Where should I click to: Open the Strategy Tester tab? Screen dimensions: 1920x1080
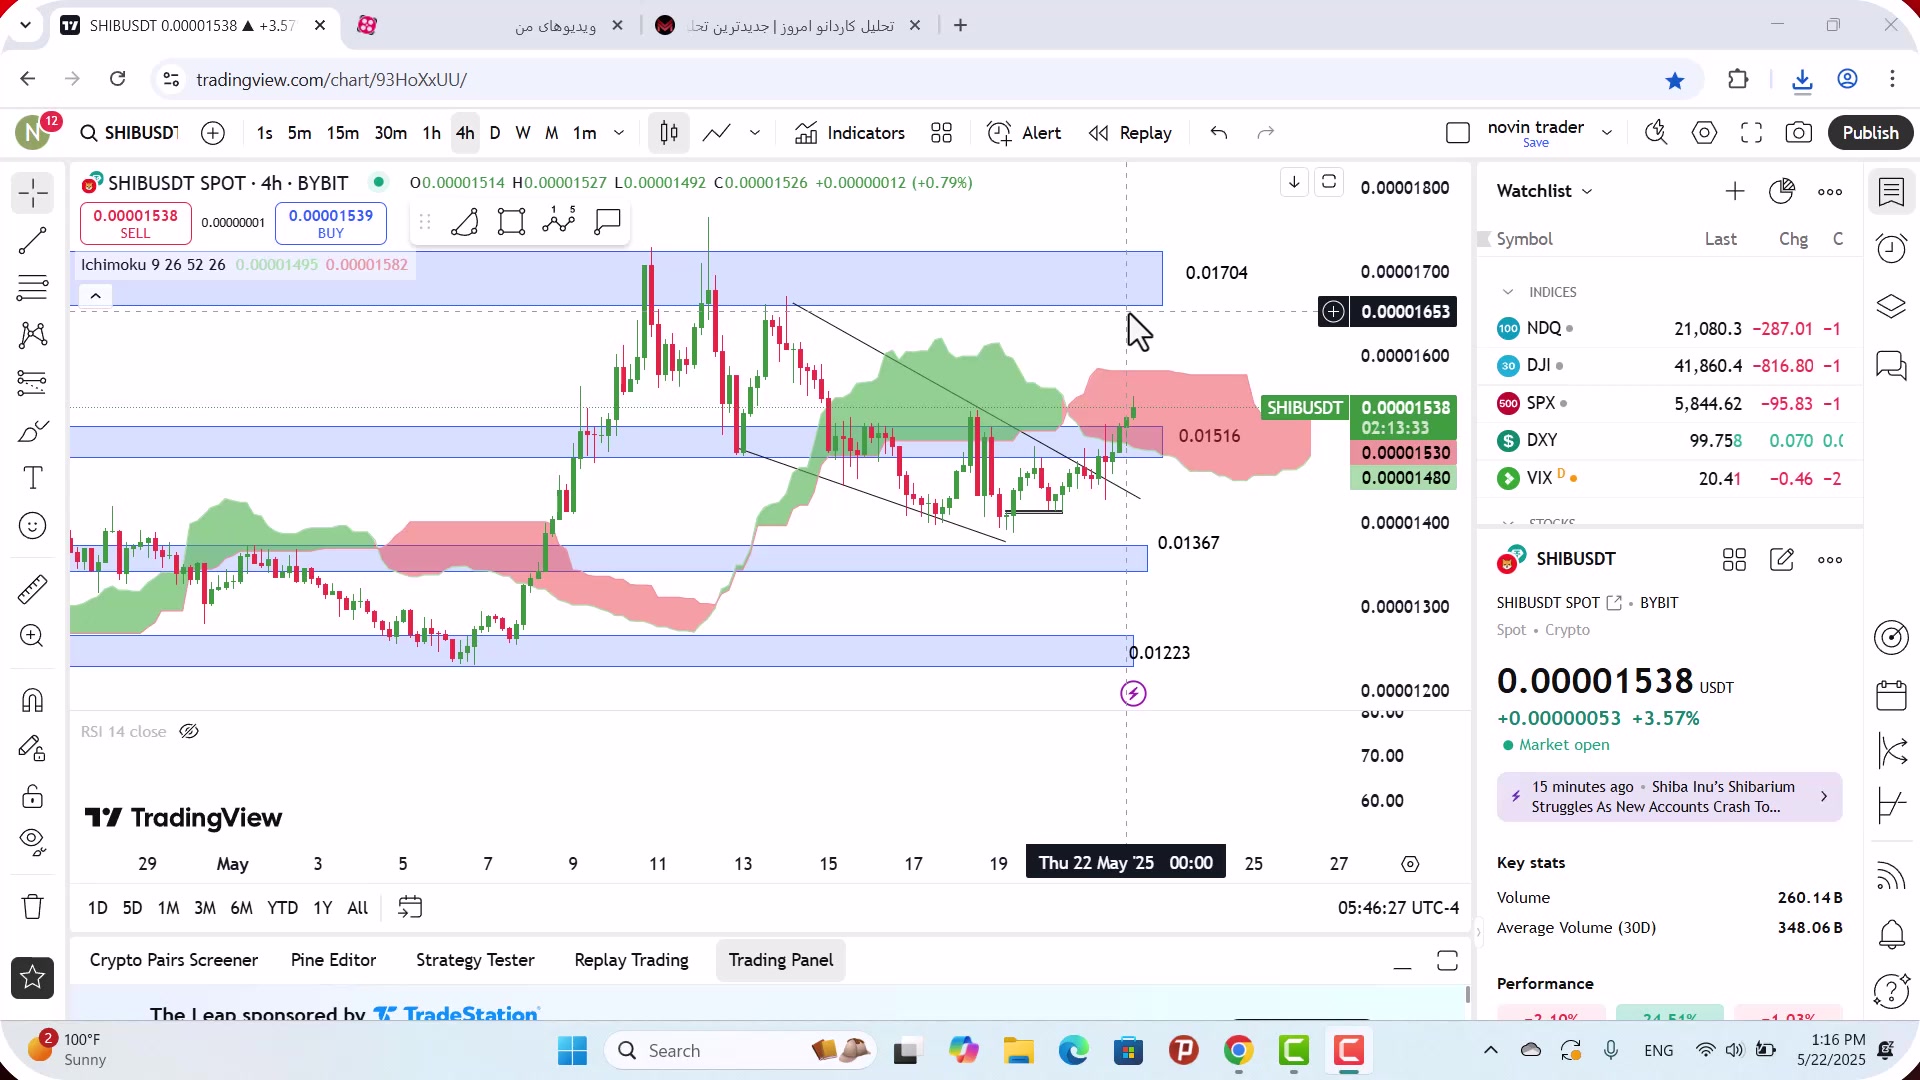[475, 960]
